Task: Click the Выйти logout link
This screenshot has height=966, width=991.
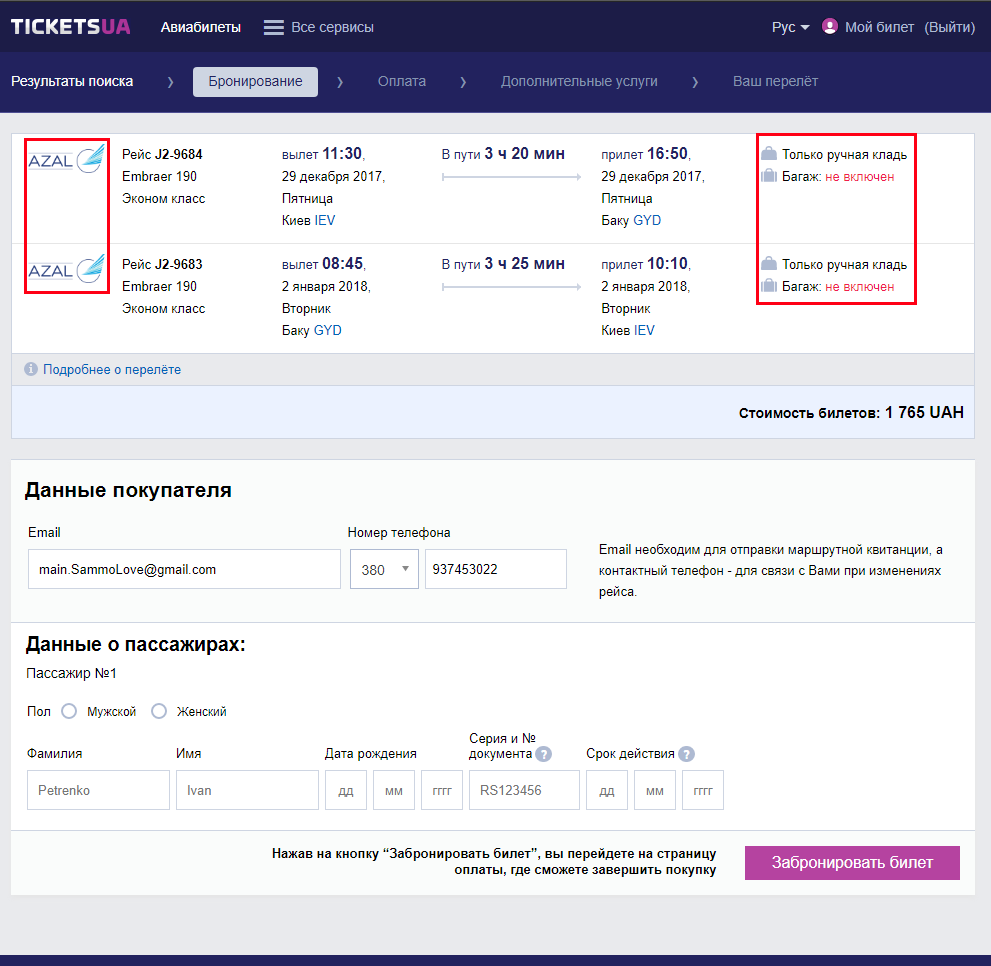Action: tap(949, 27)
